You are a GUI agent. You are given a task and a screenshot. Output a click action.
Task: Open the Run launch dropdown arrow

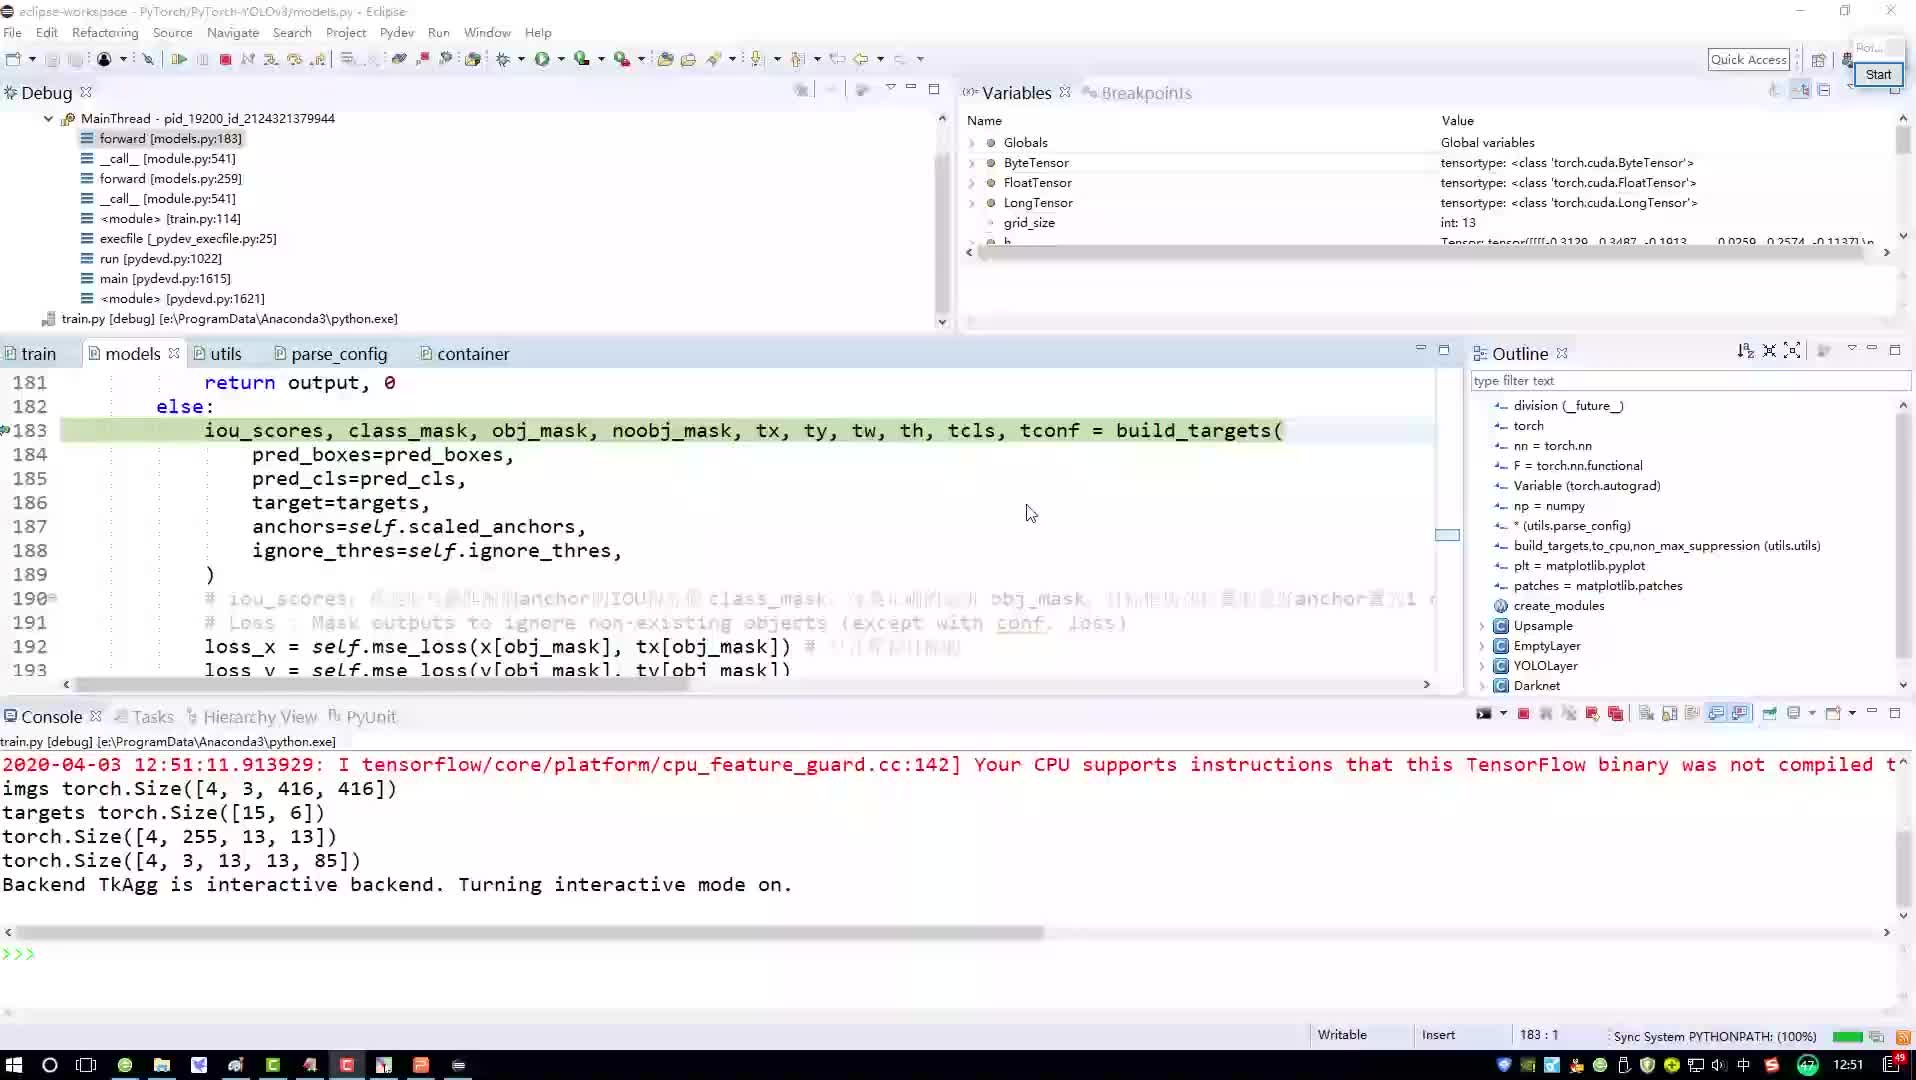[x=561, y=59]
